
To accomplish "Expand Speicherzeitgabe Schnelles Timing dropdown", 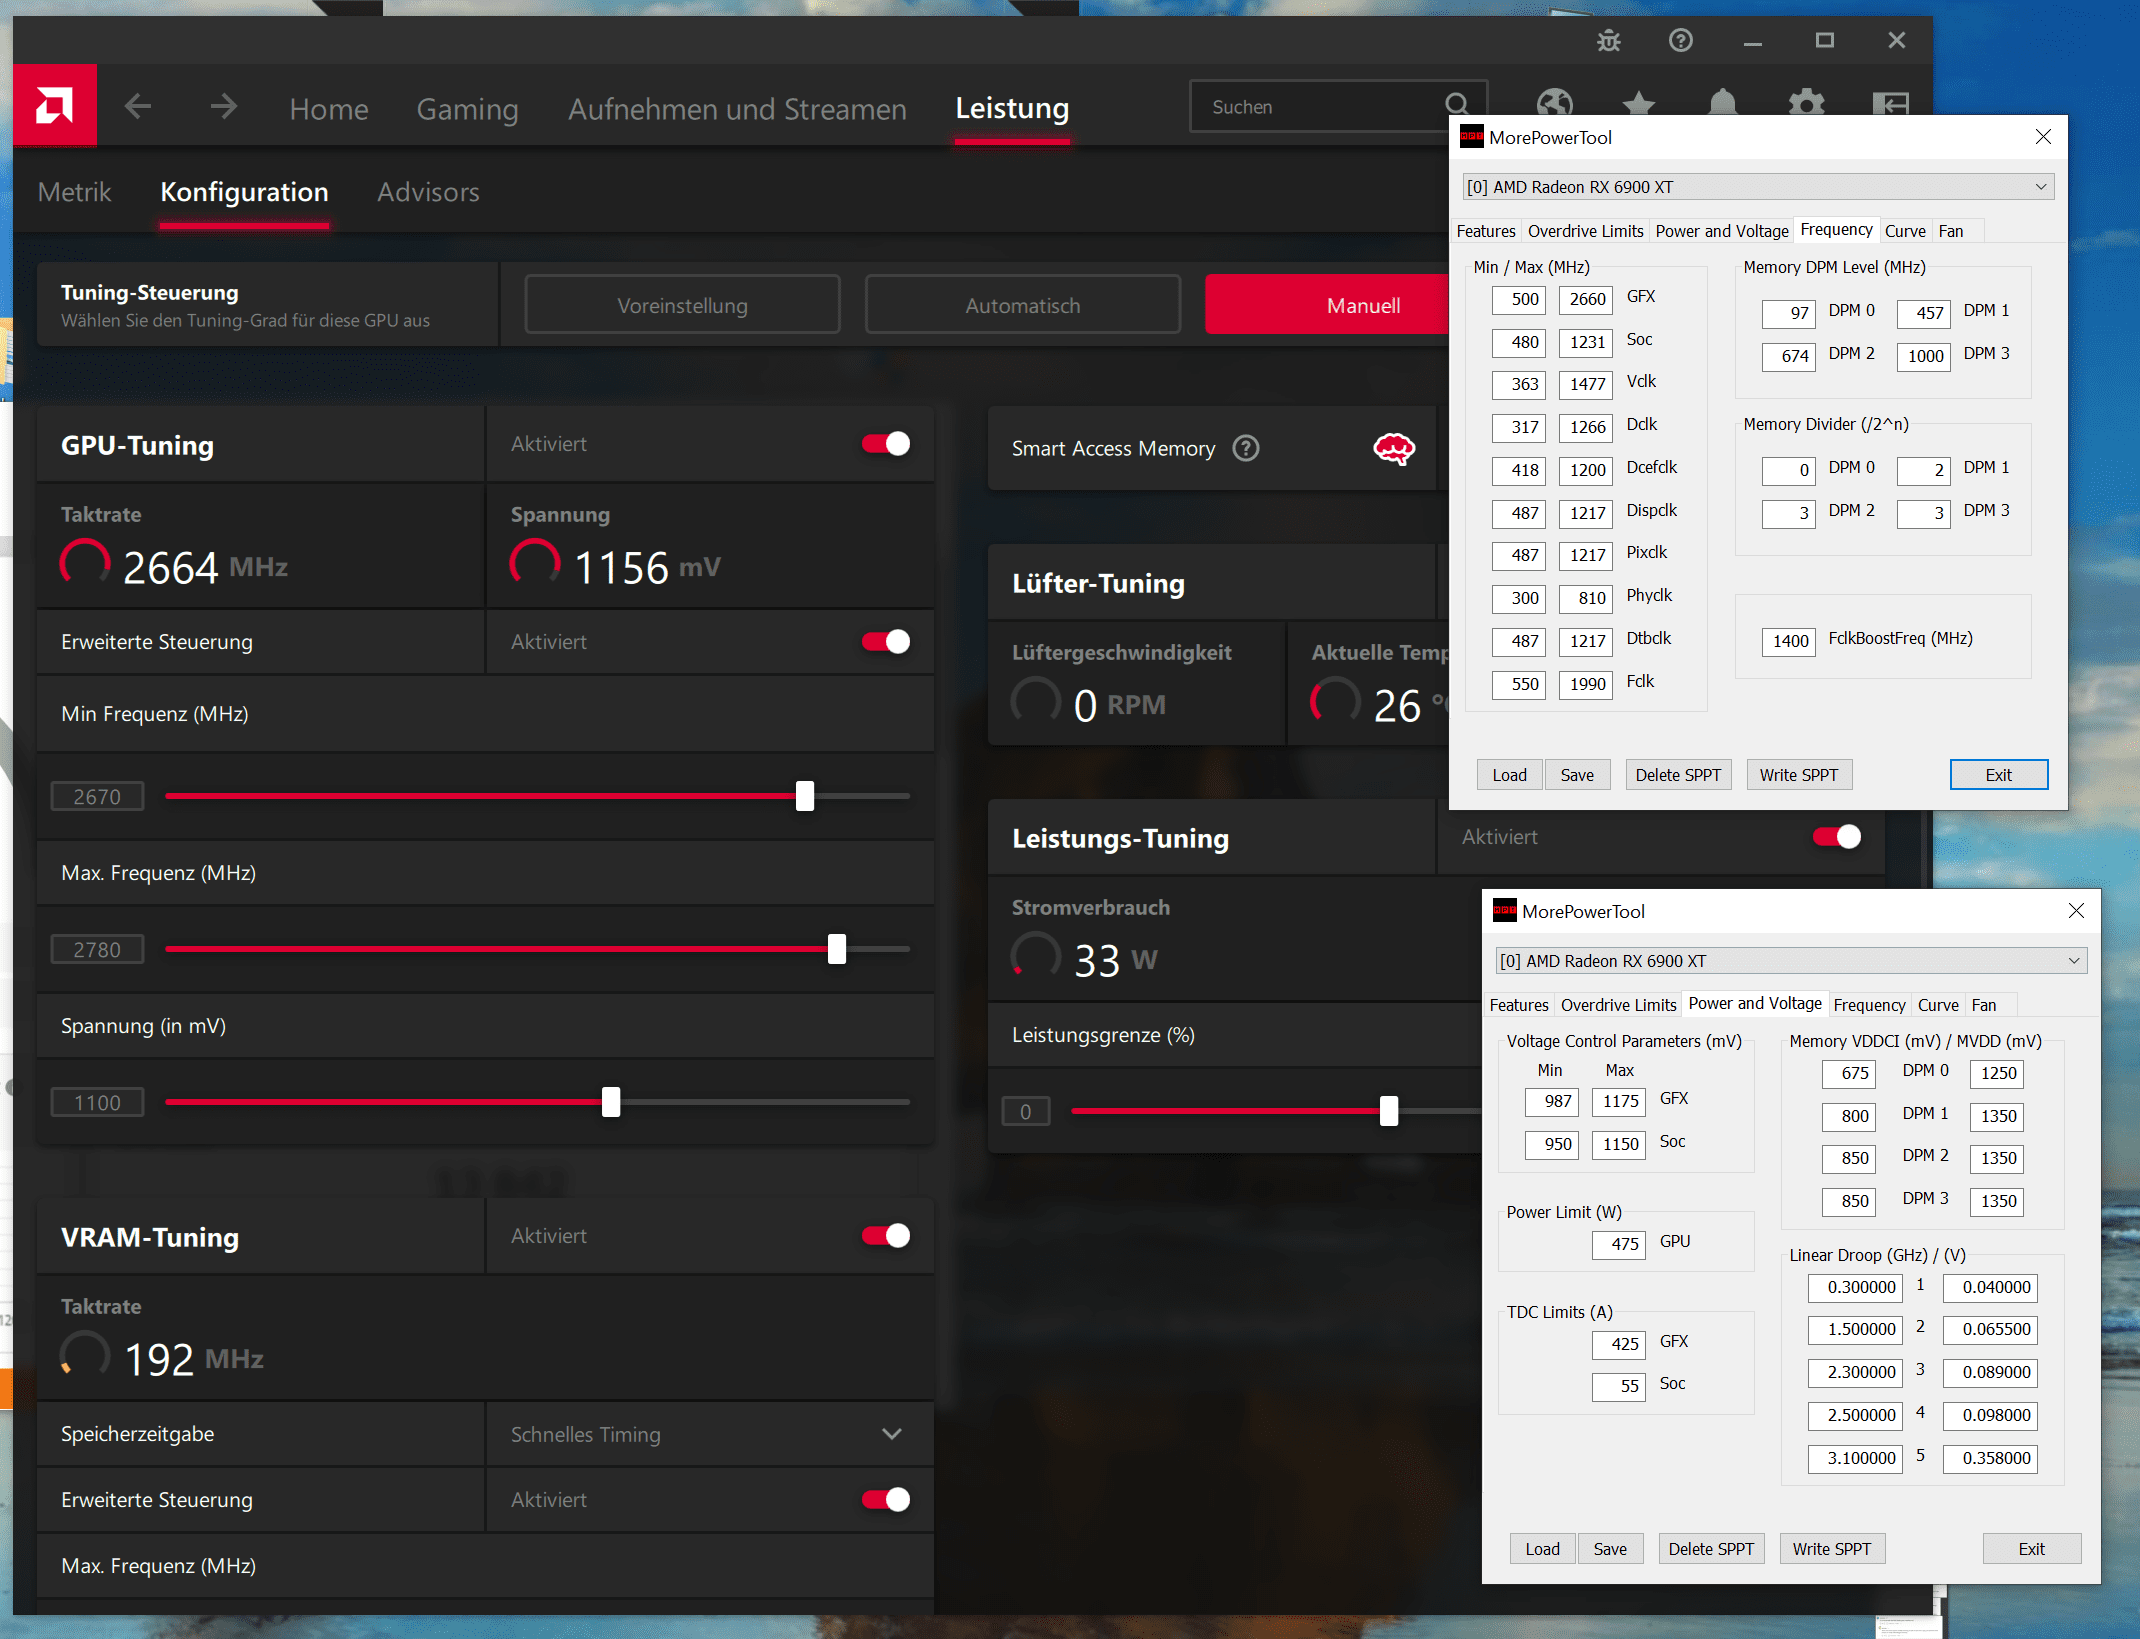I will pyautogui.click(x=891, y=1434).
